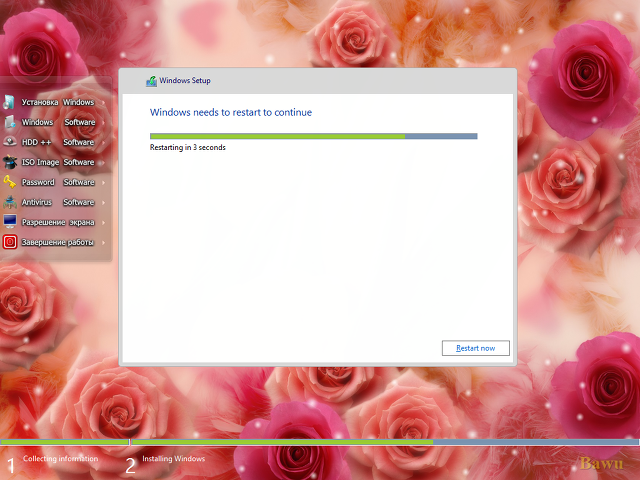Click the HDD ++ Software disk icon

click(9, 142)
